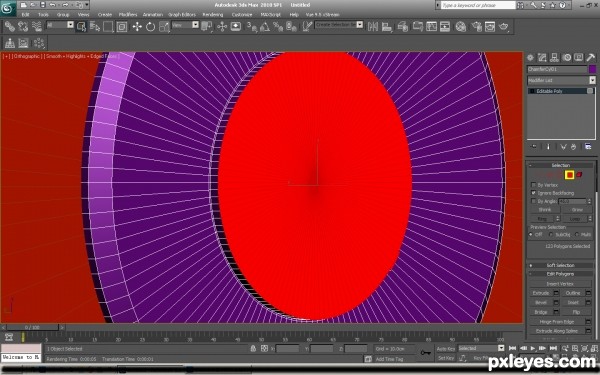The image size is (600, 375).
Task: Select the Select and Link tool
Action: (x=10, y=26)
